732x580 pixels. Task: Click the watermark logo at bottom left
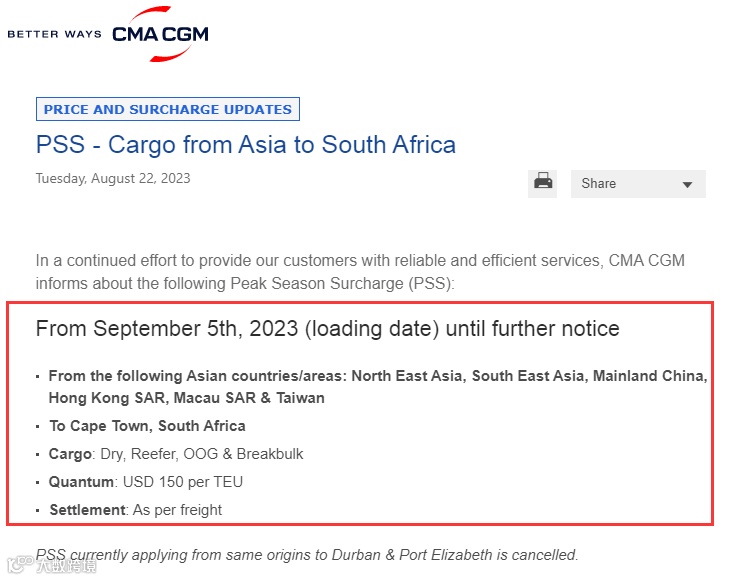tap(52, 565)
